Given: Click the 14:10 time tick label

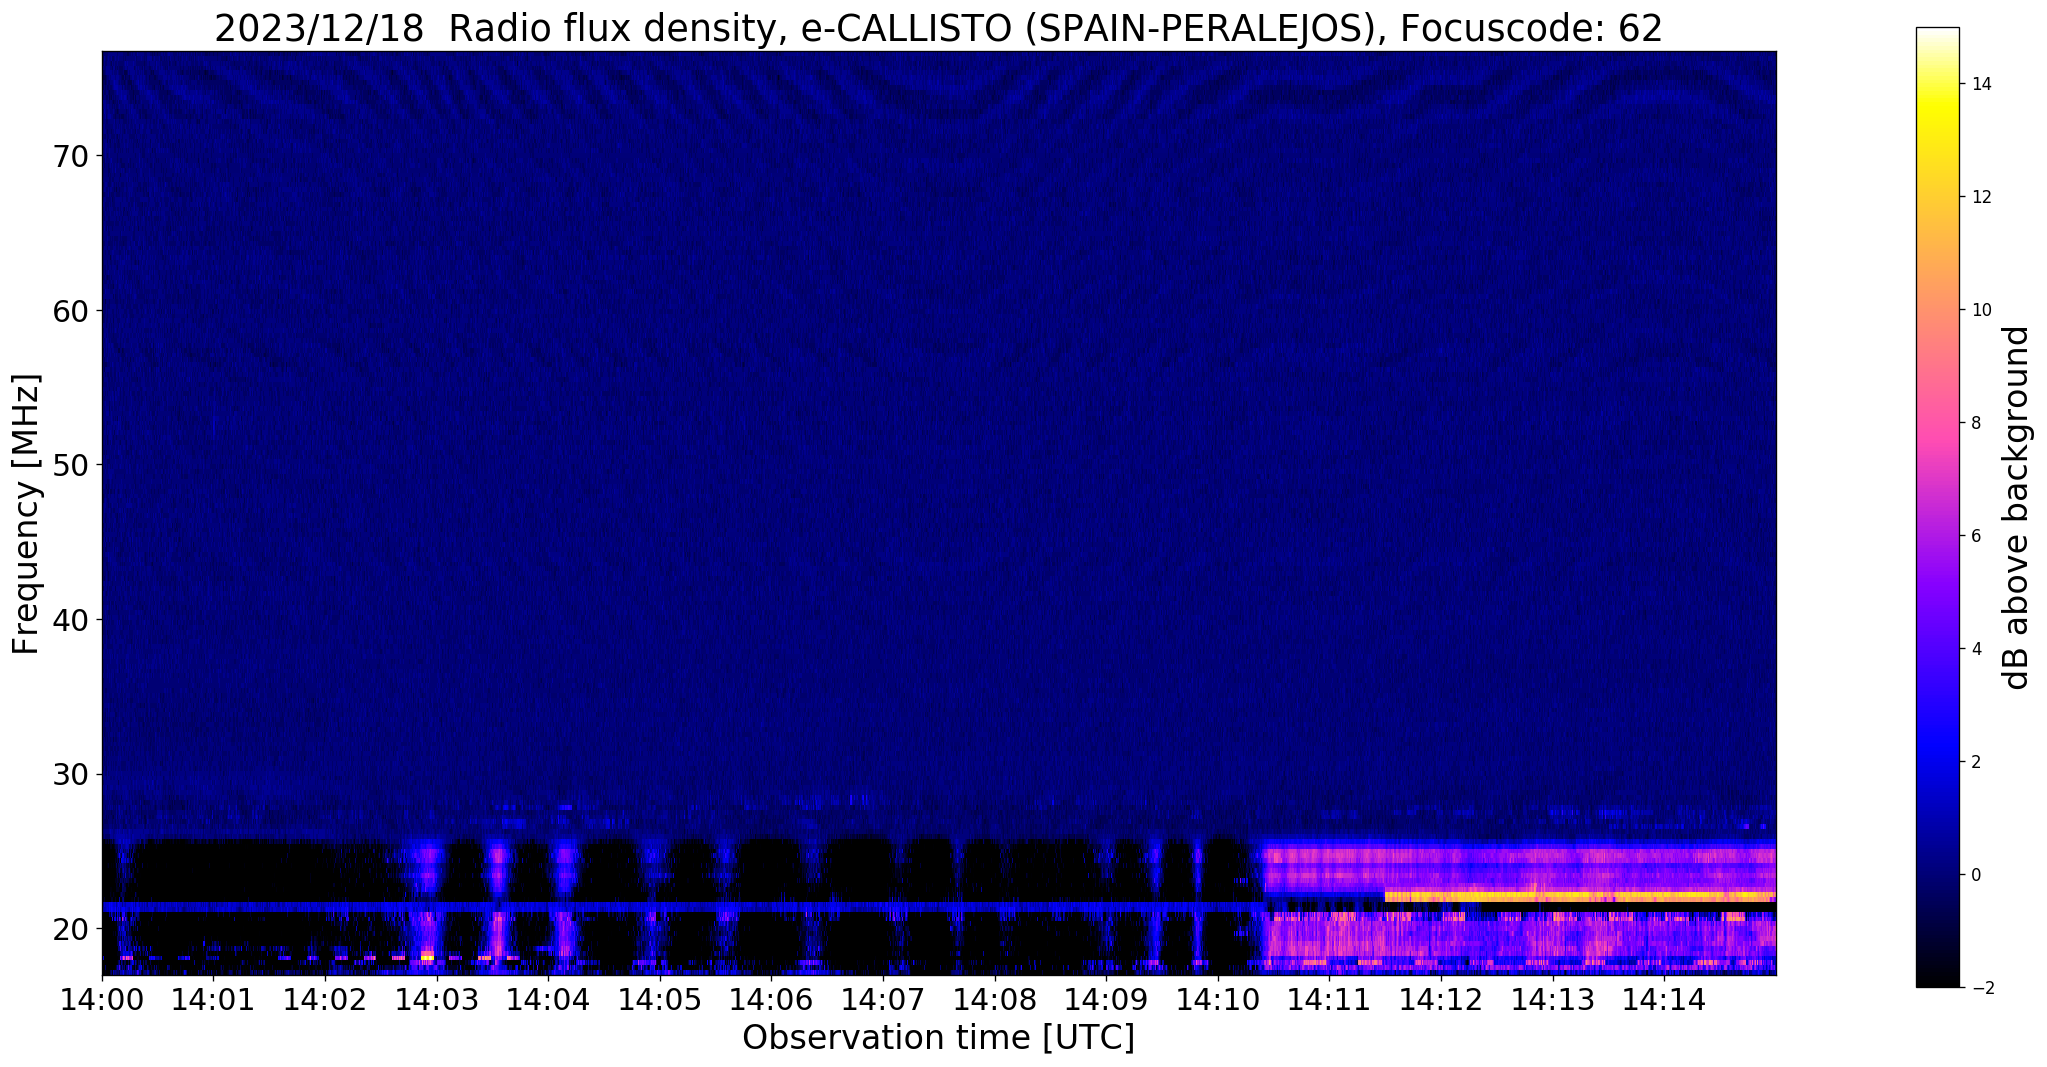Looking at the screenshot, I should point(1217,1000).
